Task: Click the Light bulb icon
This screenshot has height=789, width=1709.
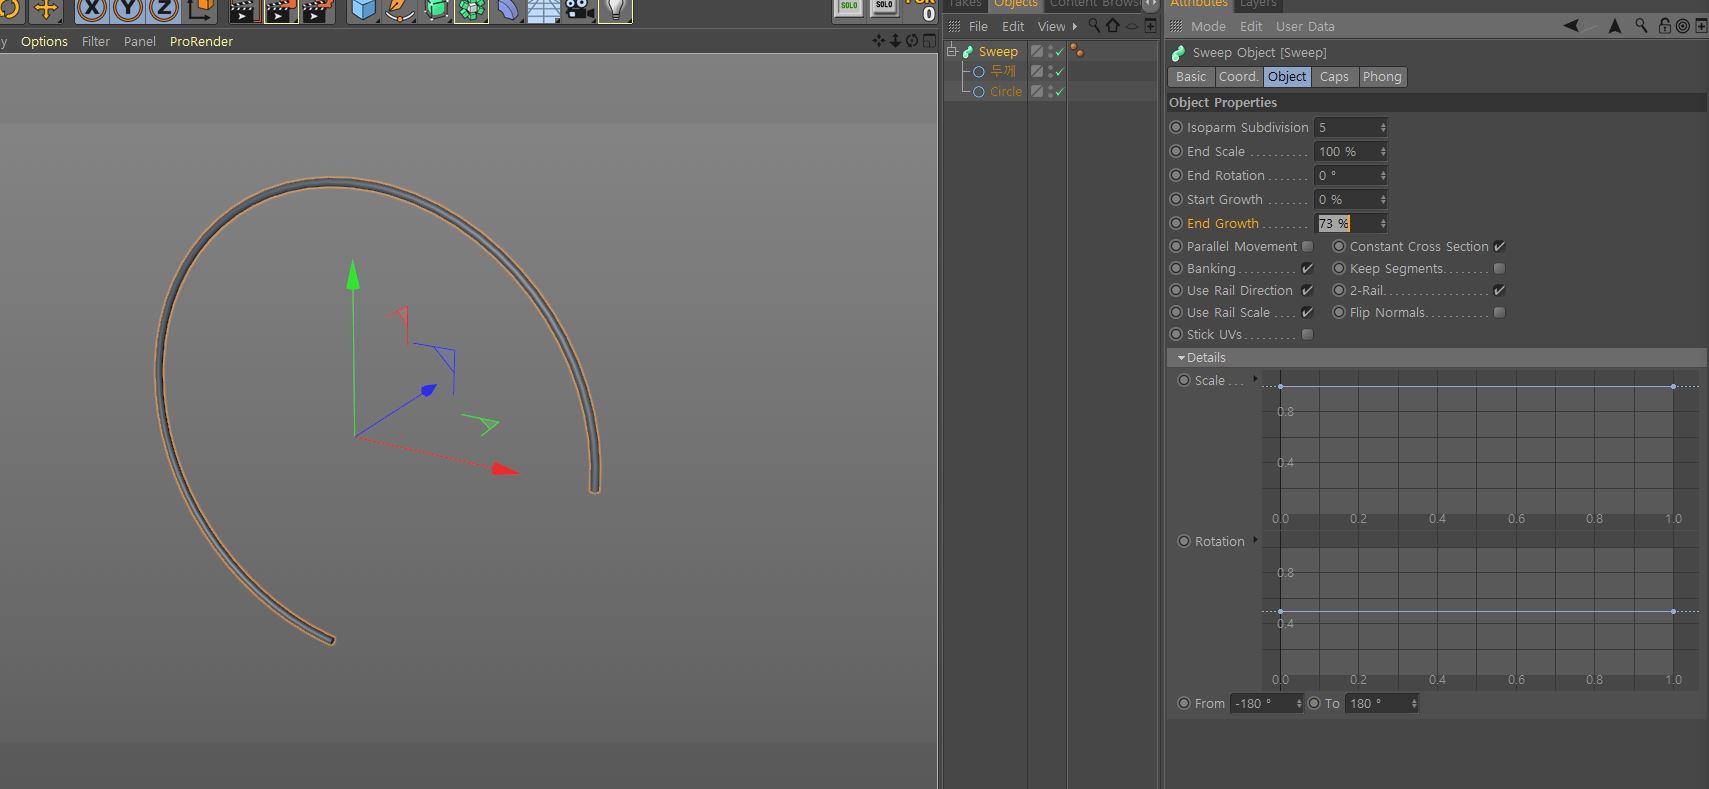Action: (x=615, y=10)
